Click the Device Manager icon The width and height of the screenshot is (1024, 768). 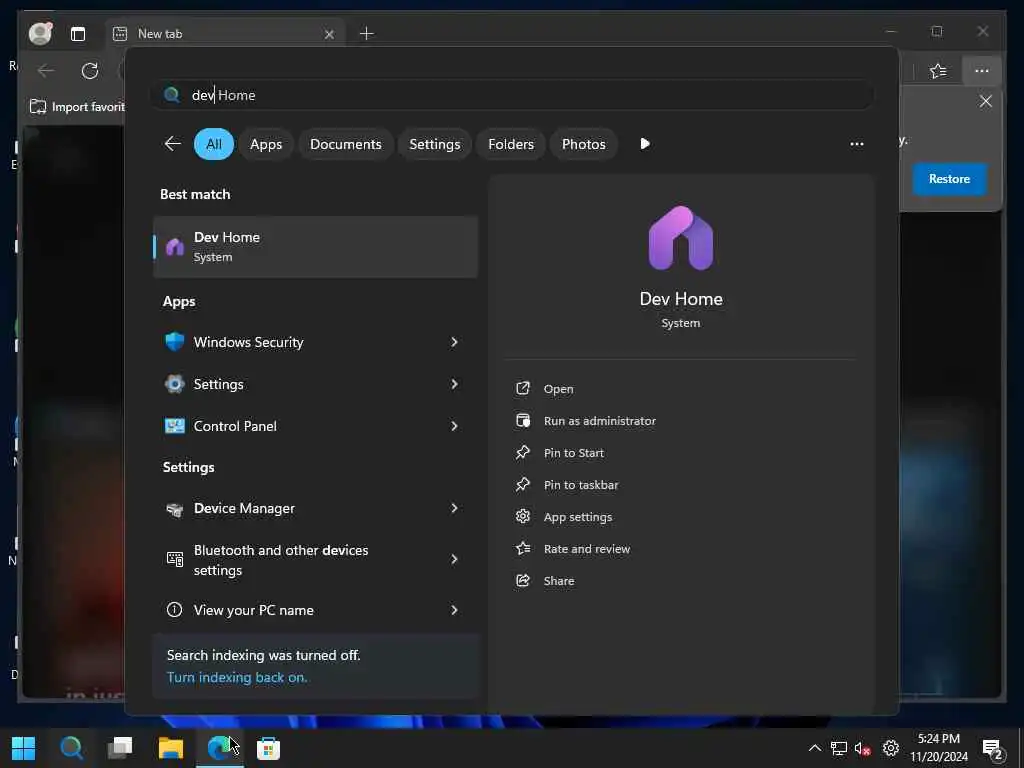coord(174,509)
